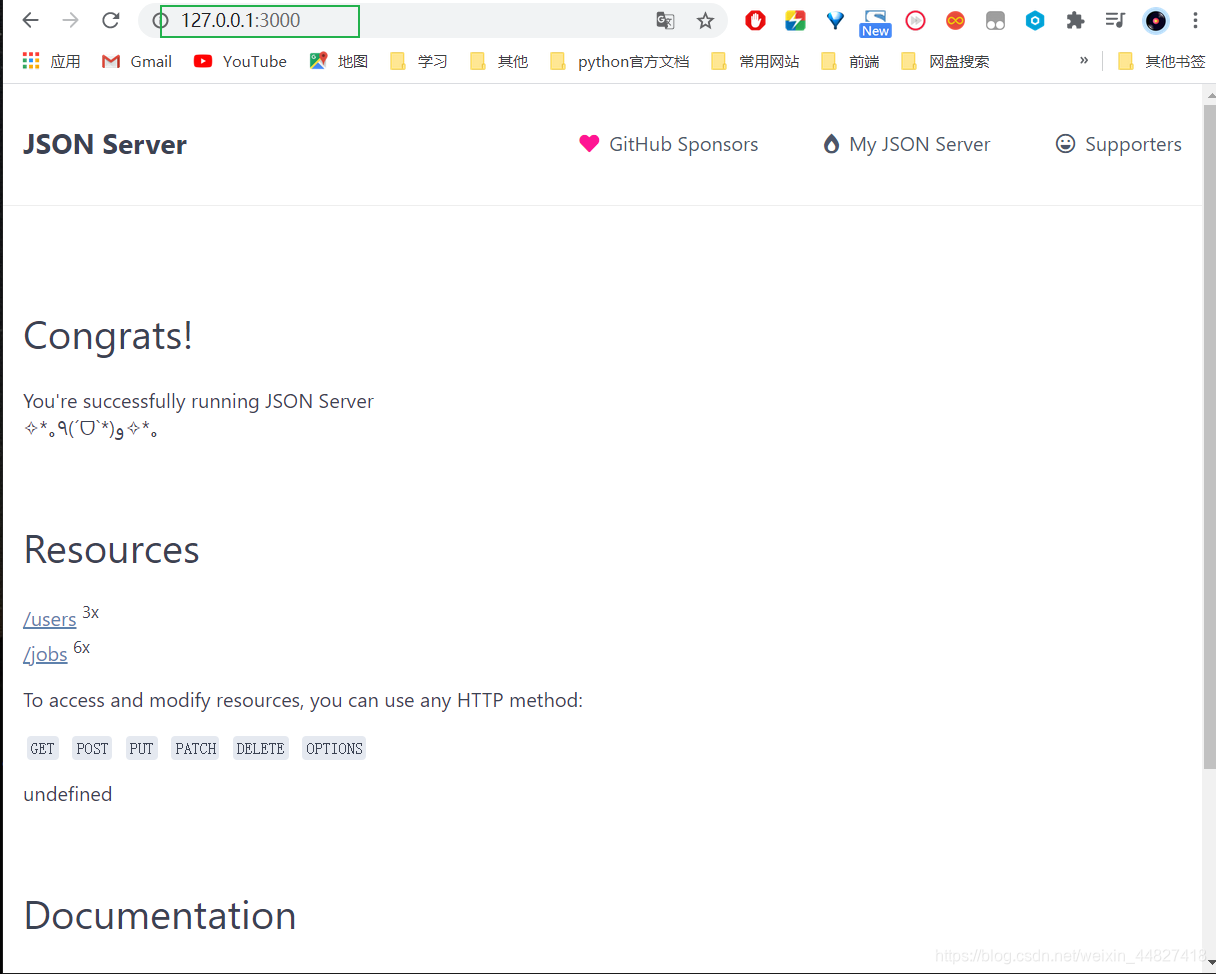Click the pink heart icon
This screenshot has width=1216, height=974.
point(589,143)
